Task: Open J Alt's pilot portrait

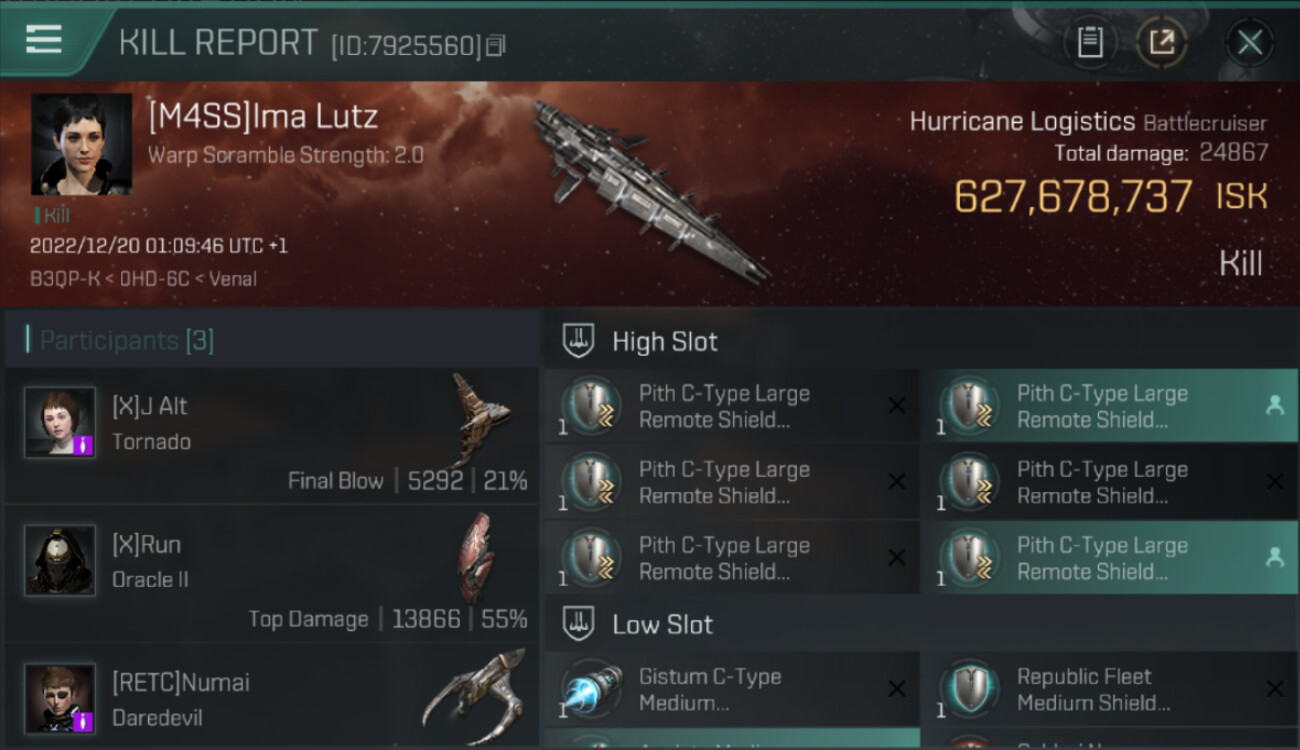Action: (60, 423)
